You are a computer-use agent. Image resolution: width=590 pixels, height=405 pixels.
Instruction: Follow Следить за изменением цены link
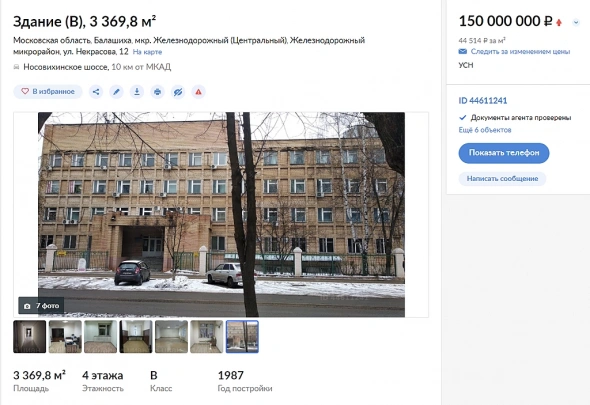pos(520,52)
